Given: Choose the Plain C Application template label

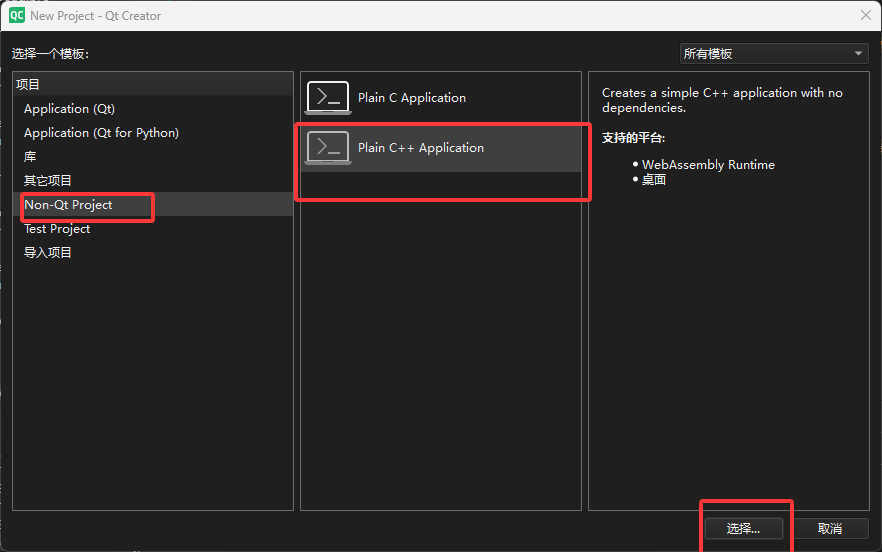Looking at the screenshot, I should [412, 97].
